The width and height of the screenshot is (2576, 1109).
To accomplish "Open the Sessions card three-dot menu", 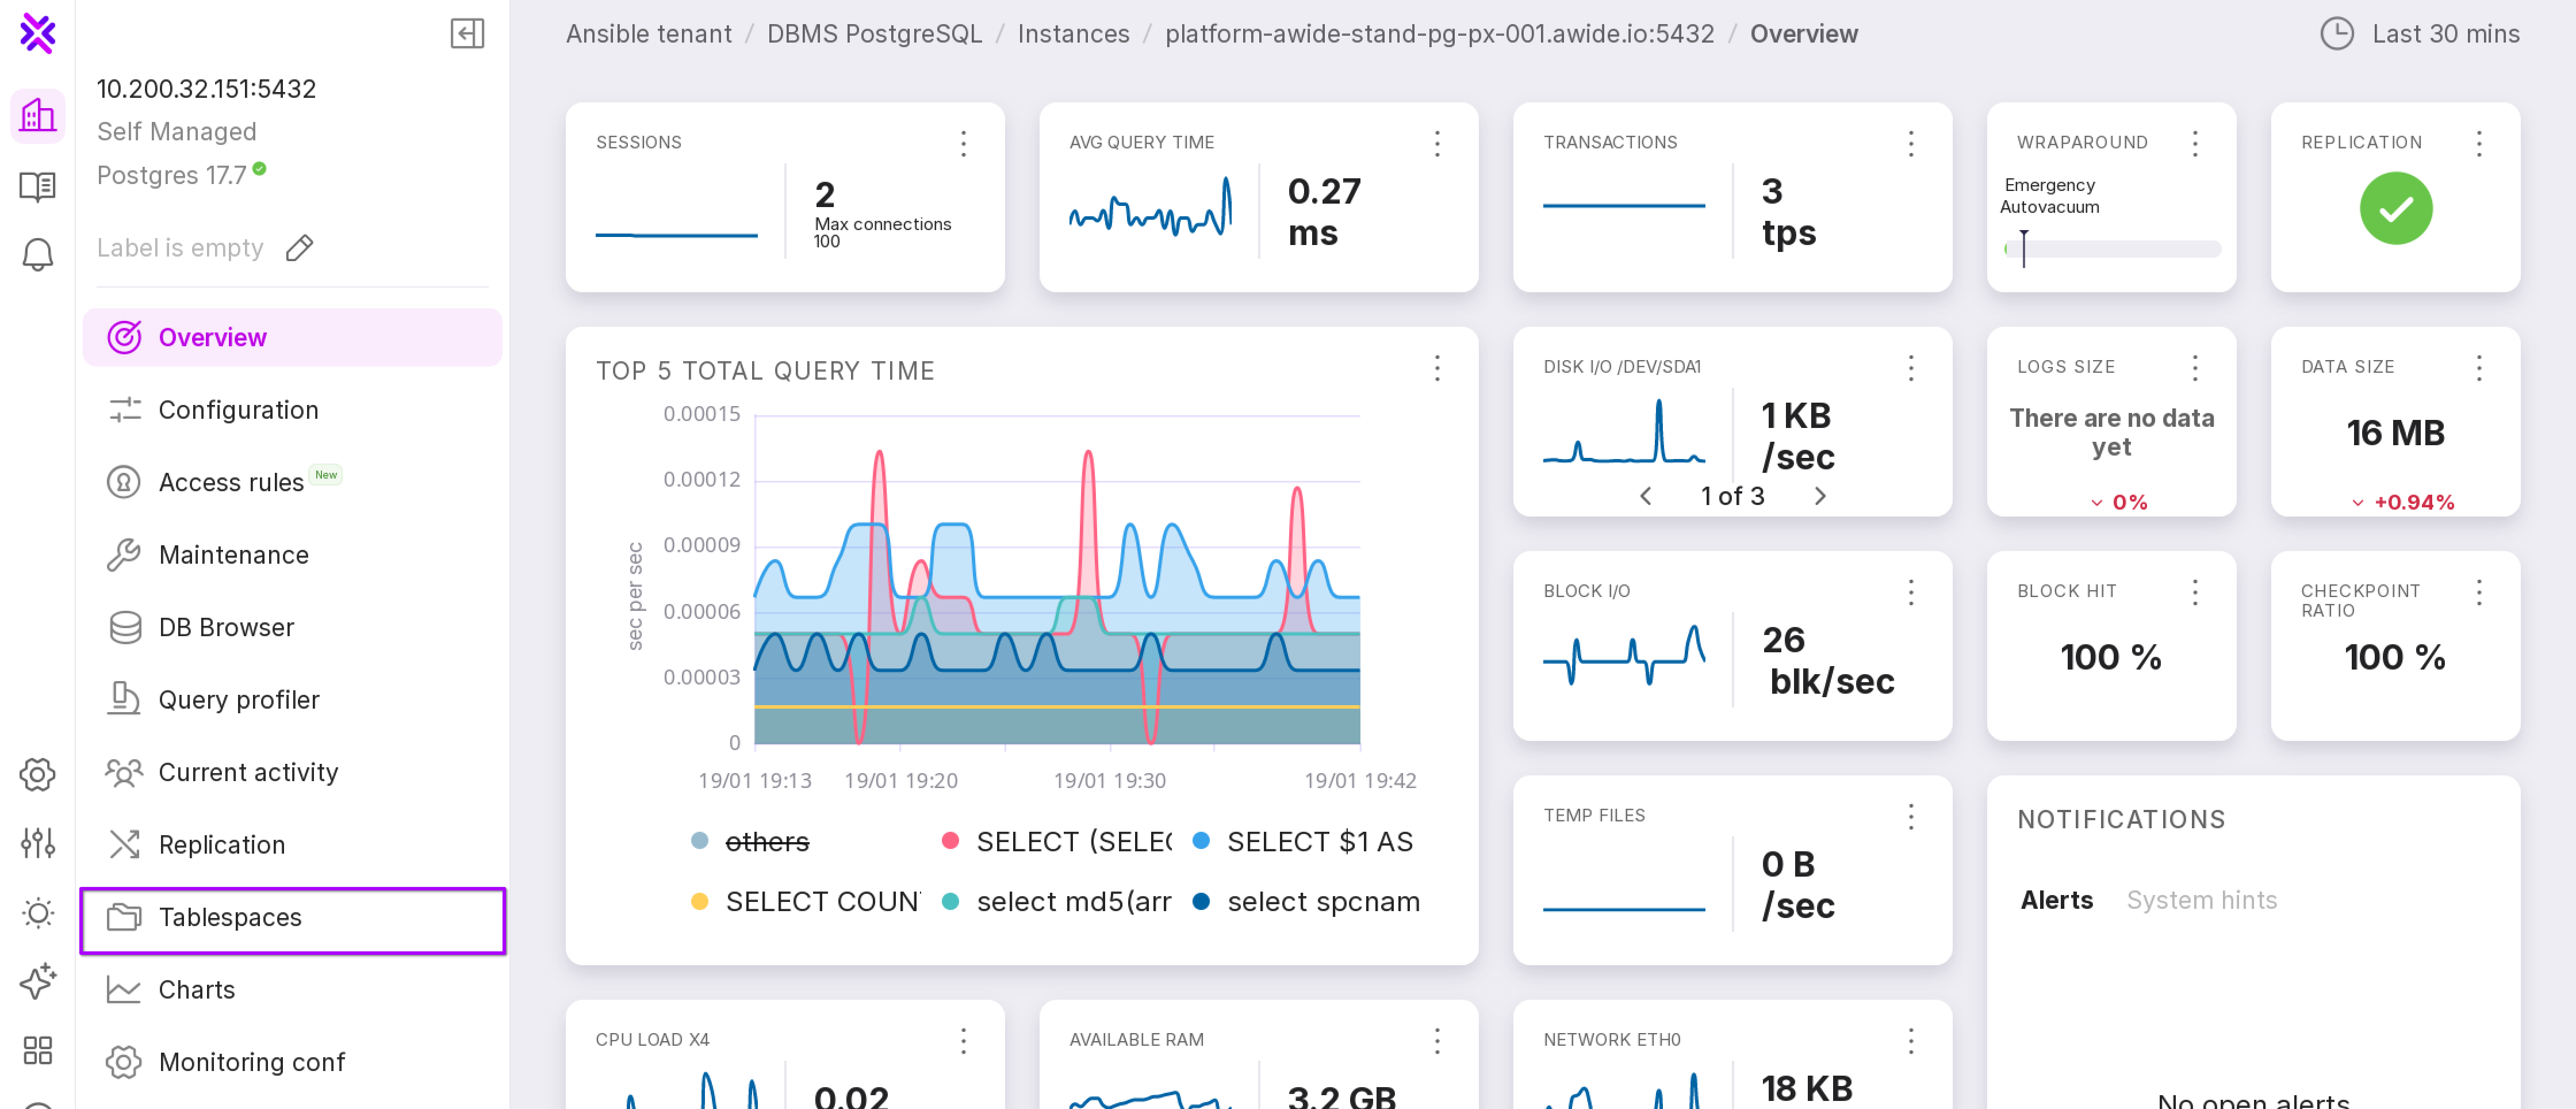I will click(x=963, y=143).
